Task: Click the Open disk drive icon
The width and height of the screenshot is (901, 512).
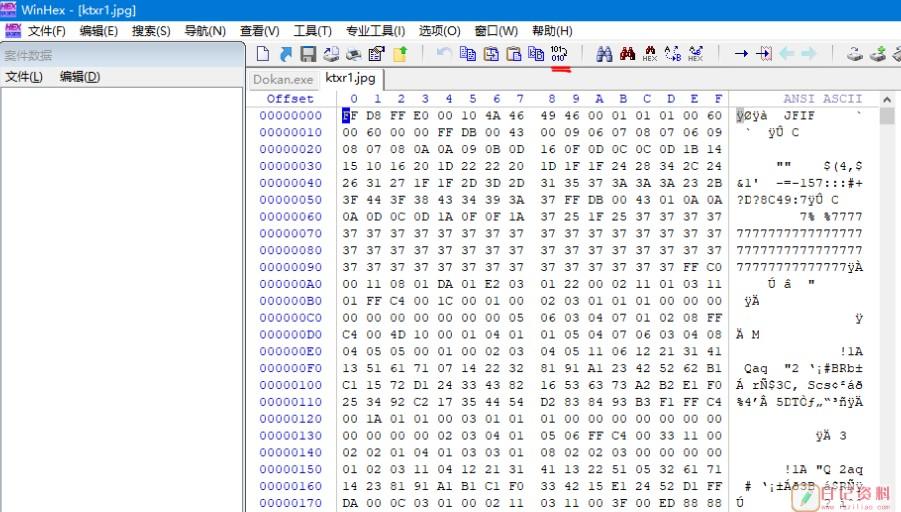Action: (855, 54)
